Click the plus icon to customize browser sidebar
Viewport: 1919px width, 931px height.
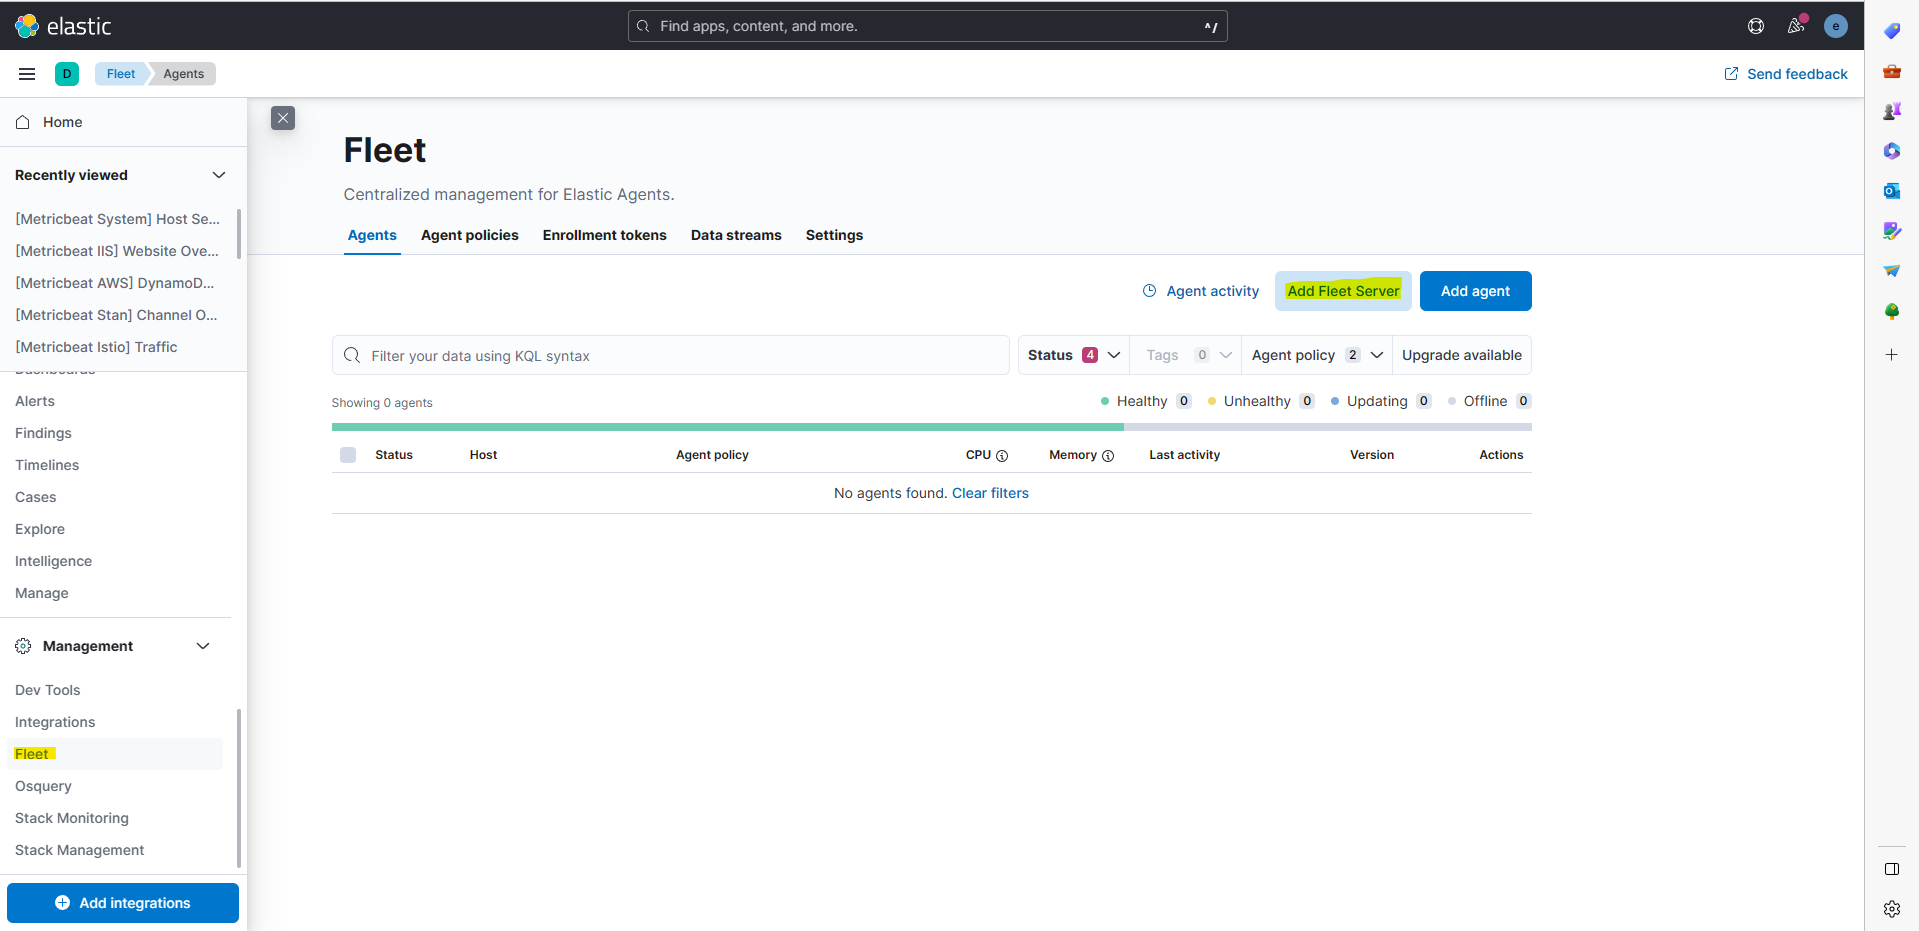[1892, 354]
